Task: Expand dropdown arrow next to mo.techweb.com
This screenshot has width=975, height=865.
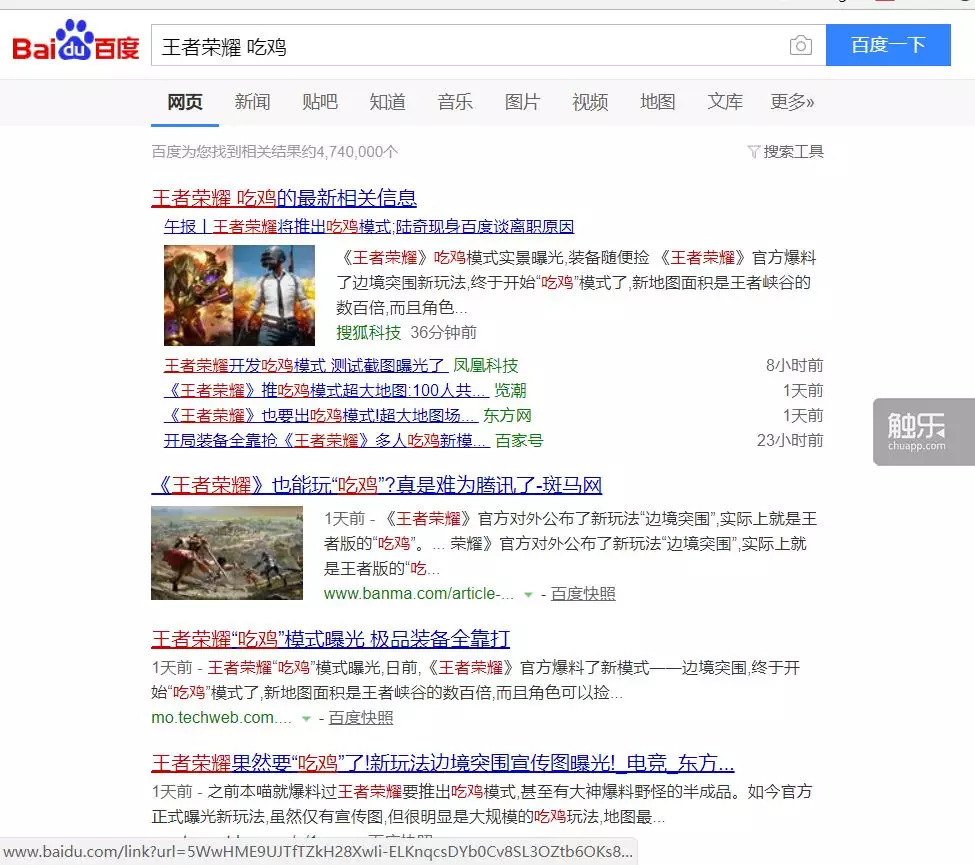Action: click(306, 719)
